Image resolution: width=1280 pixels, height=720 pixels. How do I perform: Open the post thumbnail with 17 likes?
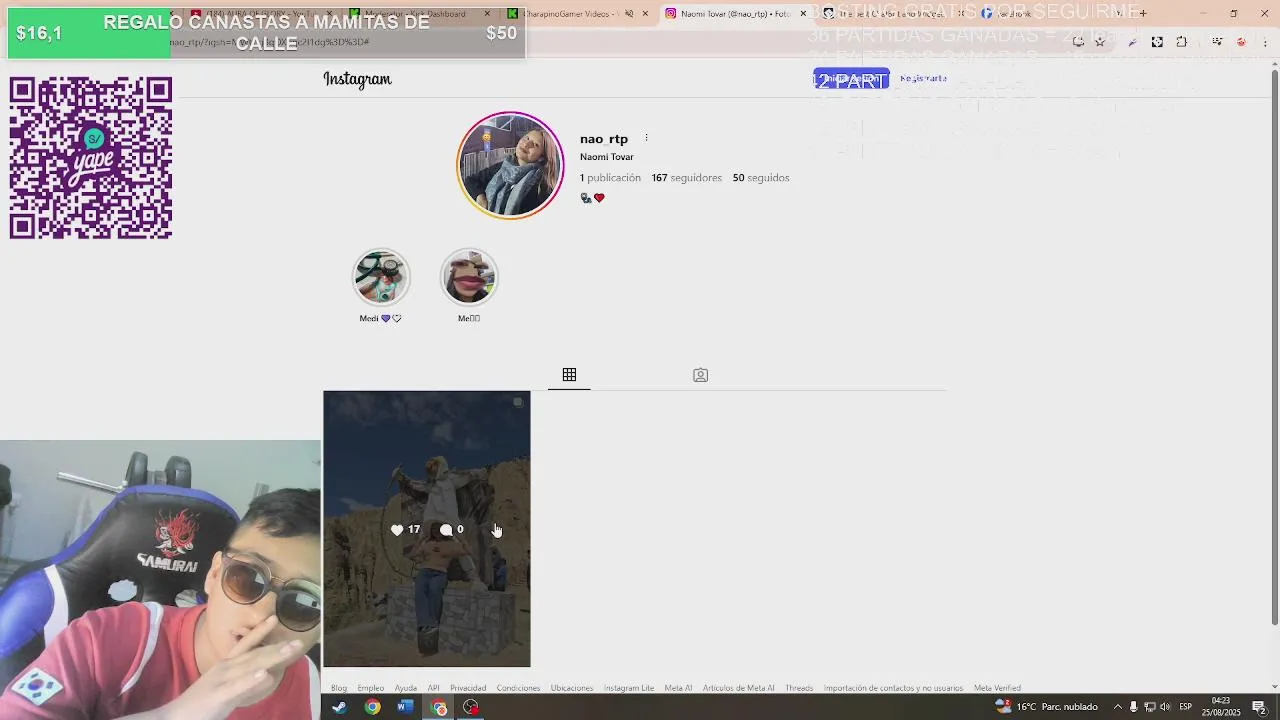click(x=427, y=529)
